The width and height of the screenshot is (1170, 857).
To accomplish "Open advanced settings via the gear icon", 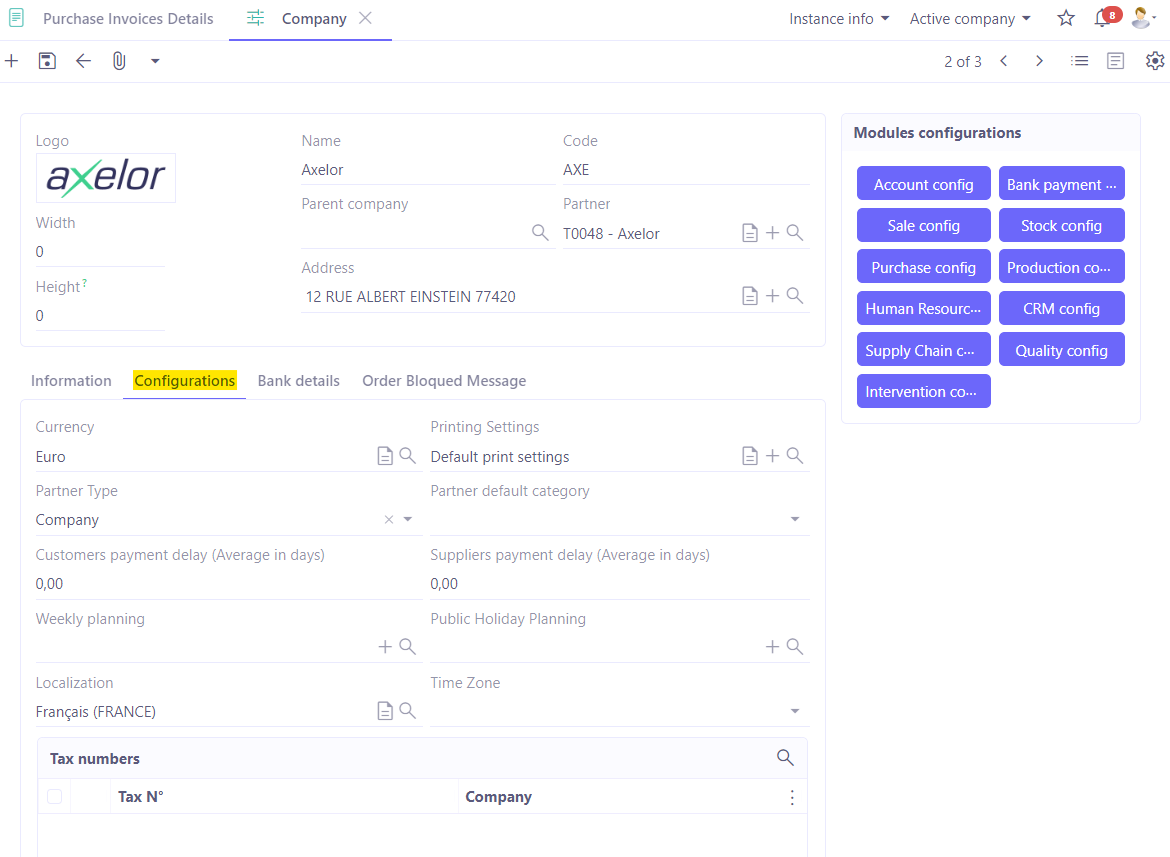I will point(1155,61).
